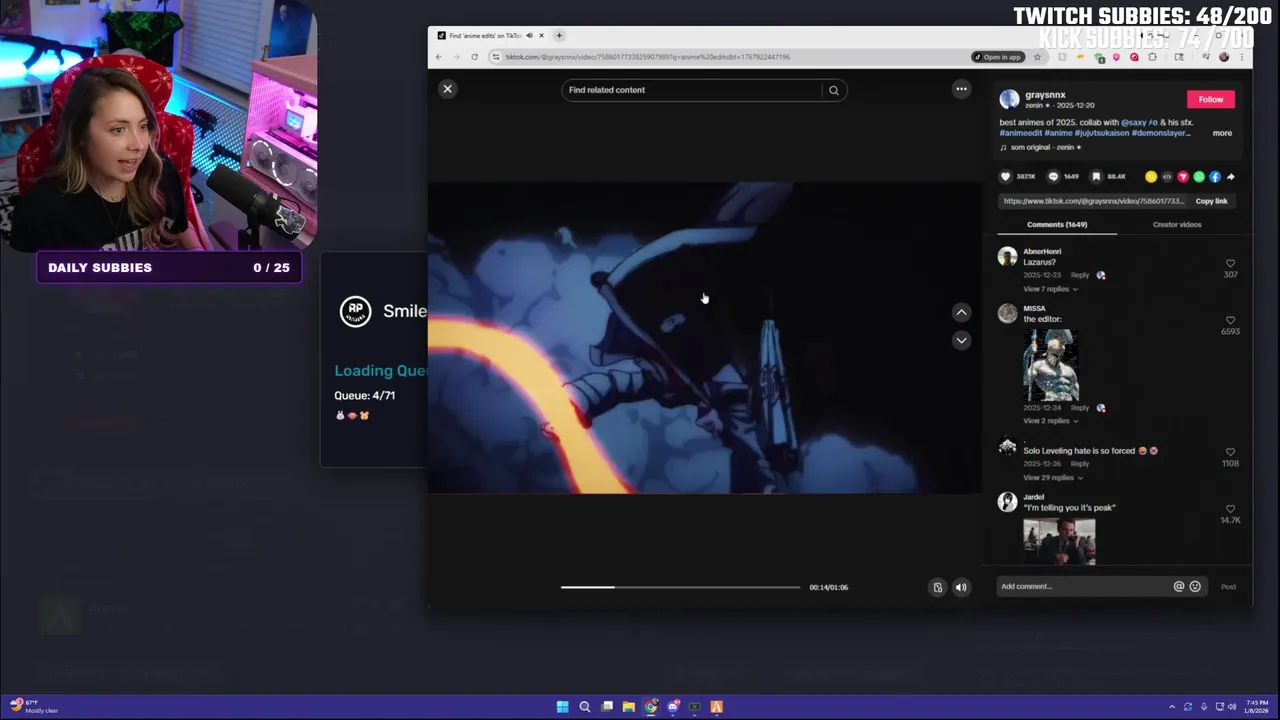Click the yellow repost icon
This screenshot has height=720, width=1280.
(1151, 177)
